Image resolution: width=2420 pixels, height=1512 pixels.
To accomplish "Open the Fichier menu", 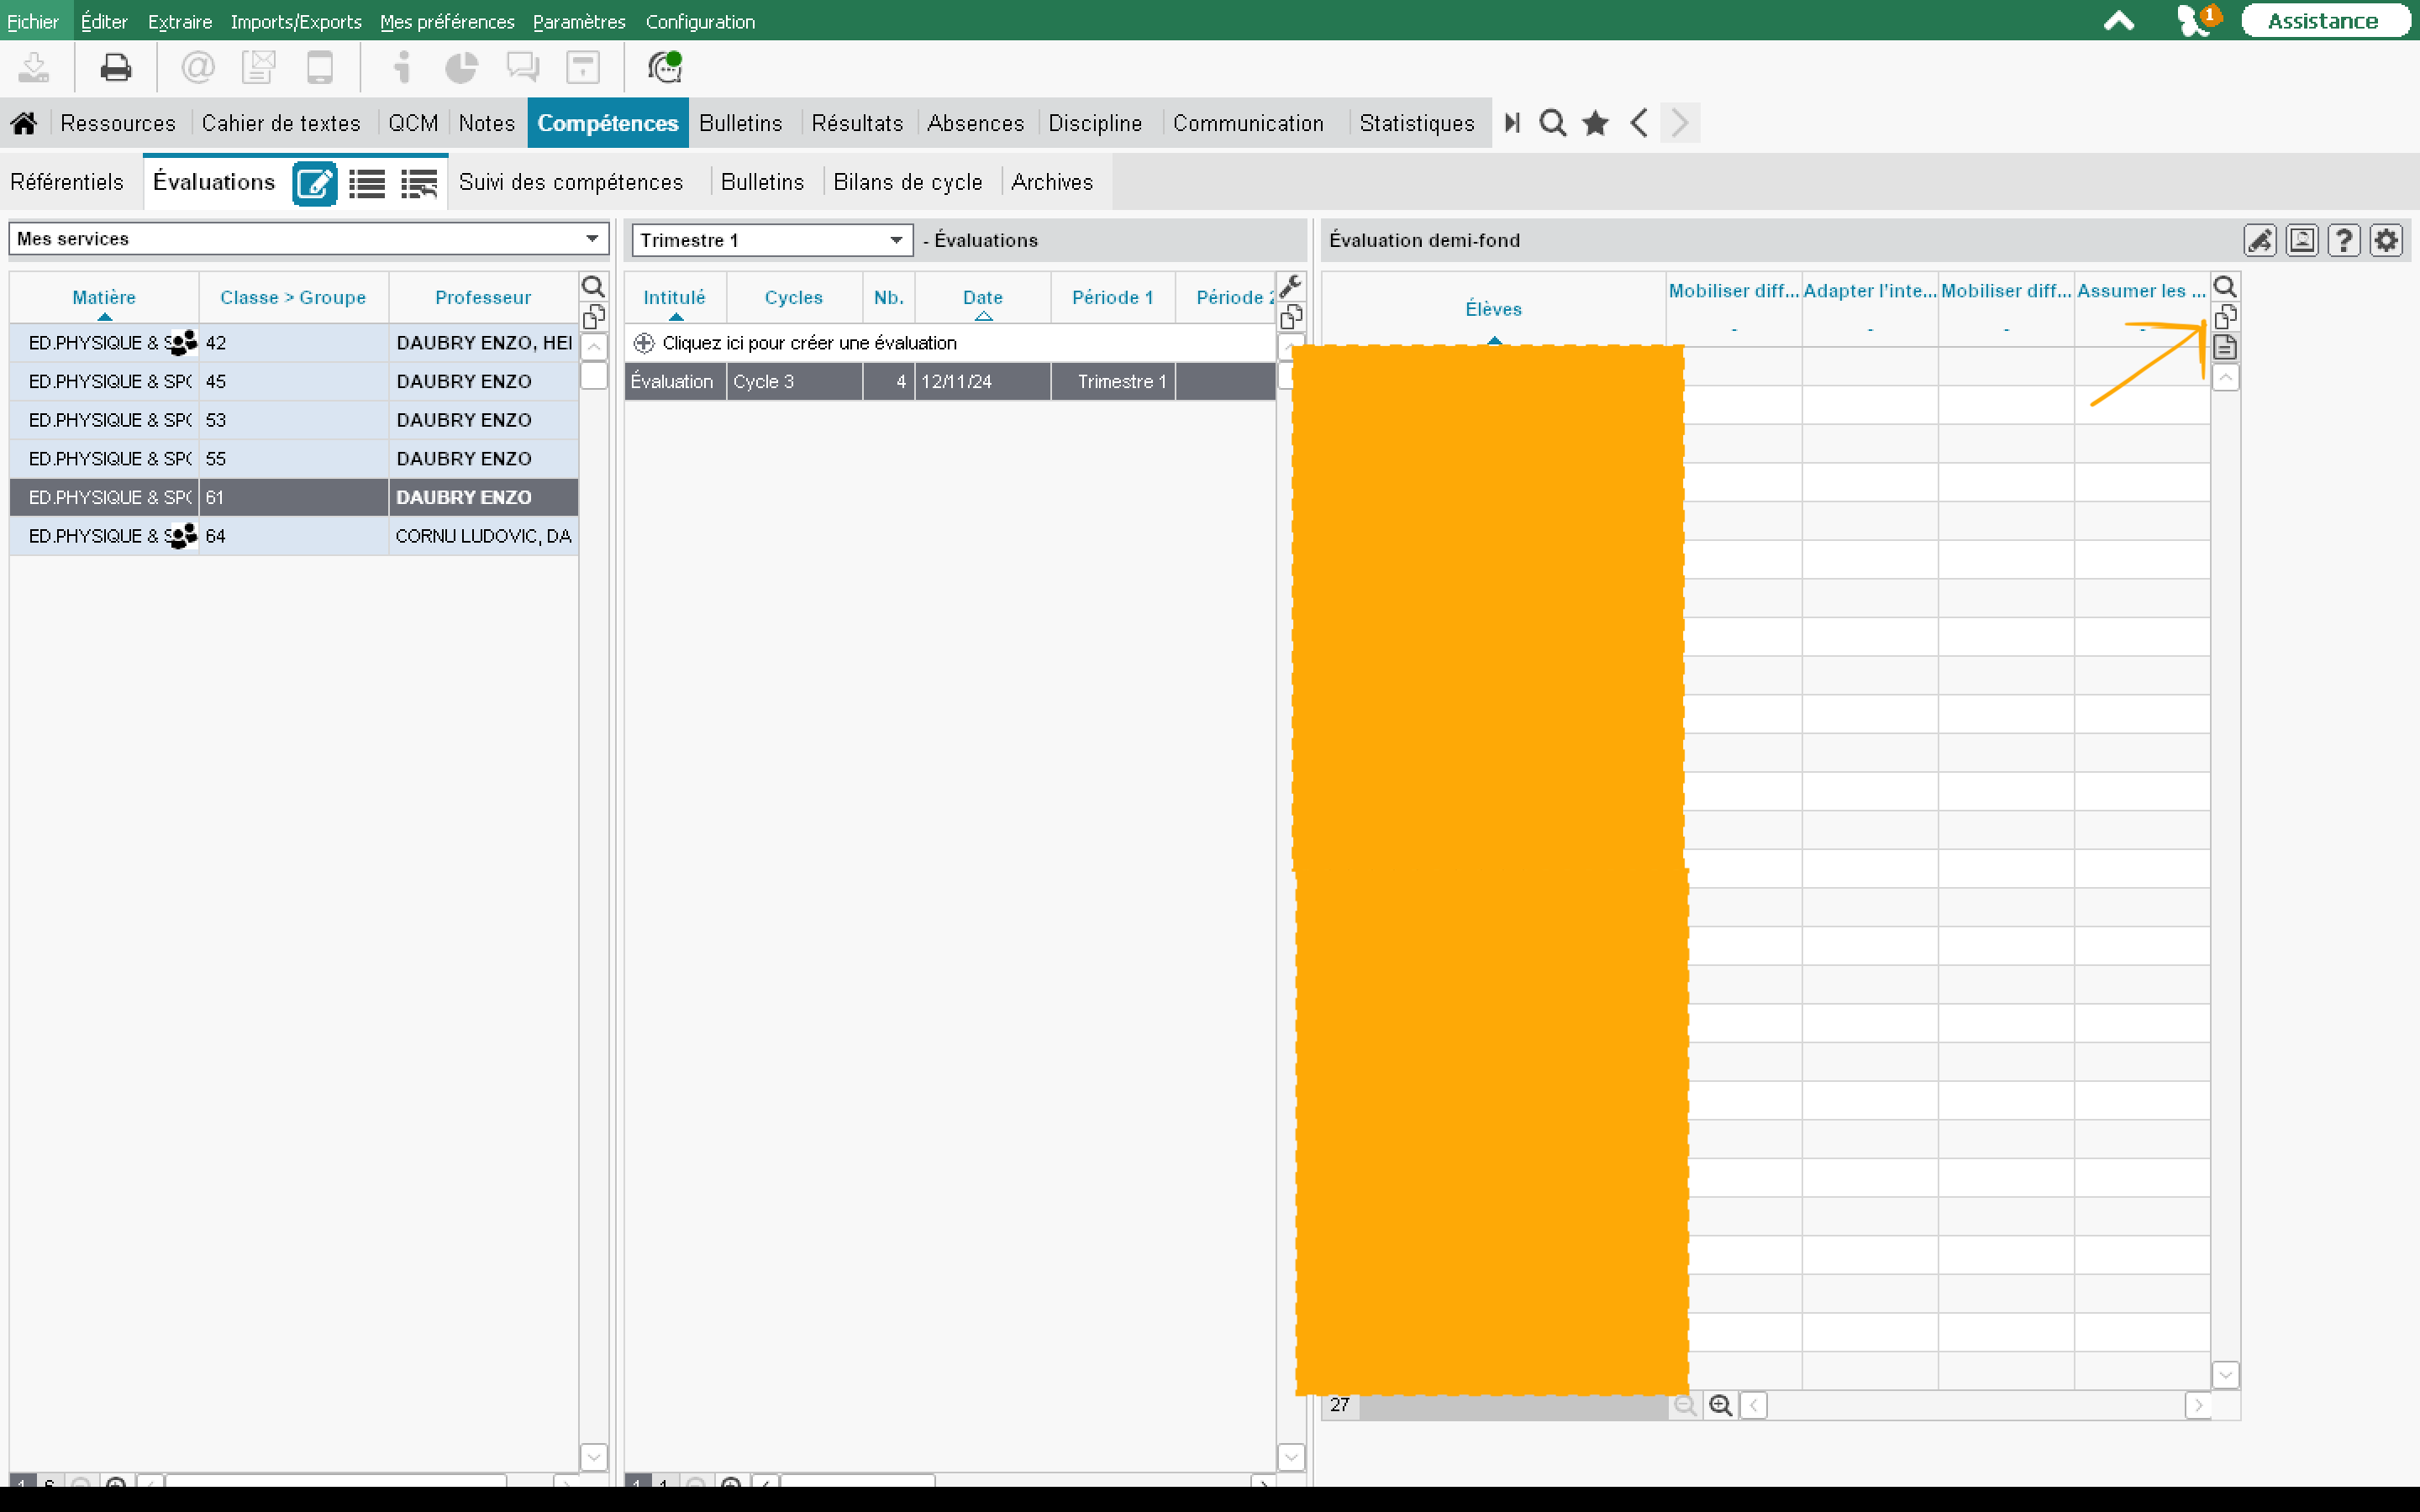I will (33, 21).
